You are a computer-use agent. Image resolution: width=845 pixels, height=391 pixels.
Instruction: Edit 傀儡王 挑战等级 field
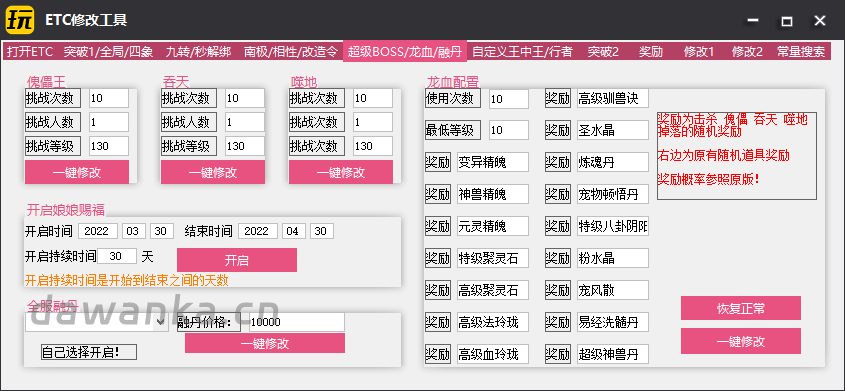(109, 146)
